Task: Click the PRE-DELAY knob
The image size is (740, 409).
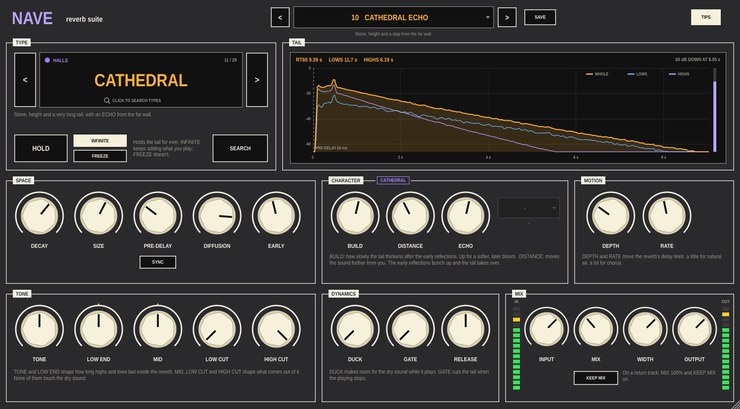Action: tap(158, 216)
